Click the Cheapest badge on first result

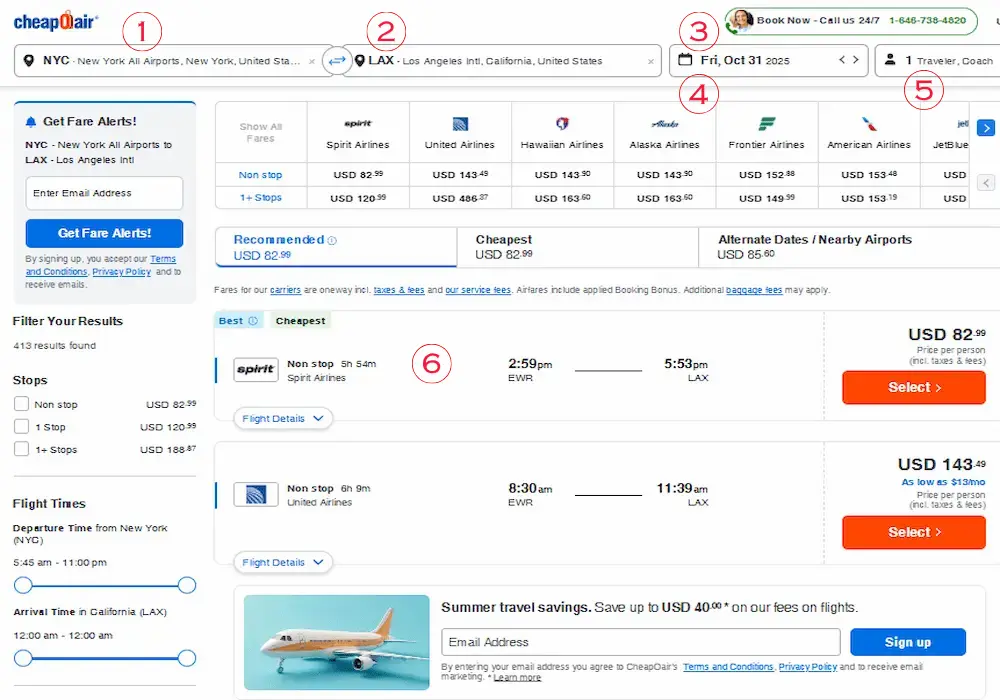[300, 321]
